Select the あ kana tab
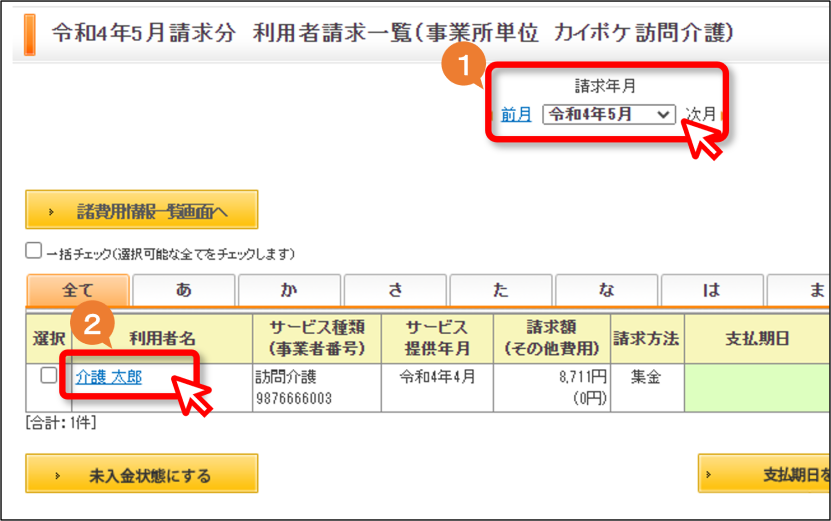The height and width of the screenshot is (521, 831). (x=183, y=290)
